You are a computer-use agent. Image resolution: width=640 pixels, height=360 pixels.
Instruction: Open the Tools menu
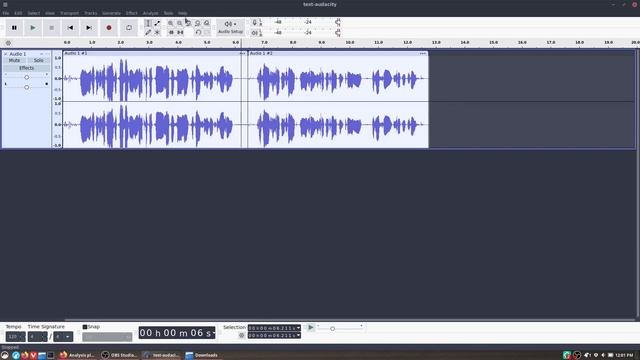point(168,13)
